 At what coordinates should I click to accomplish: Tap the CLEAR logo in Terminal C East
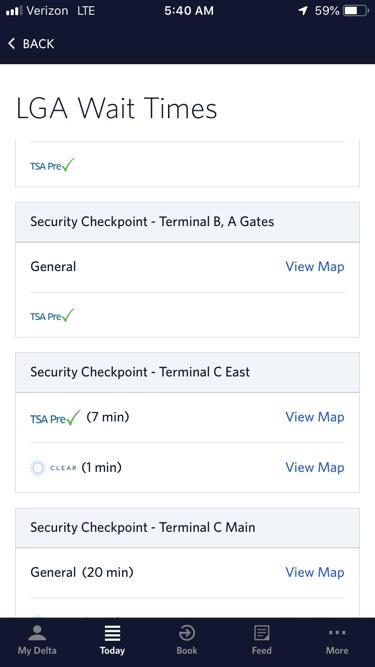(54, 468)
